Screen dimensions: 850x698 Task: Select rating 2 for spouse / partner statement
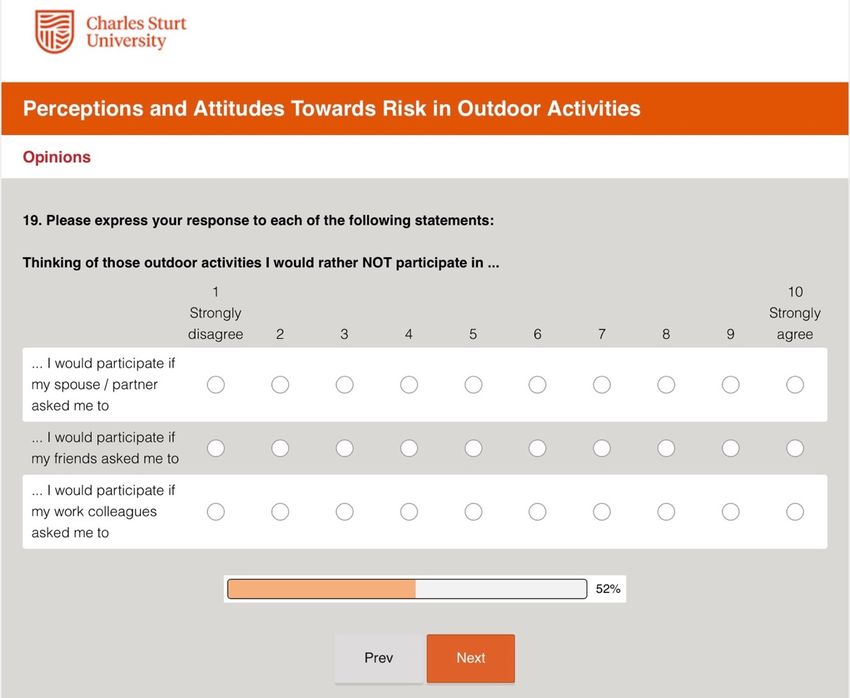click(280, 385)
